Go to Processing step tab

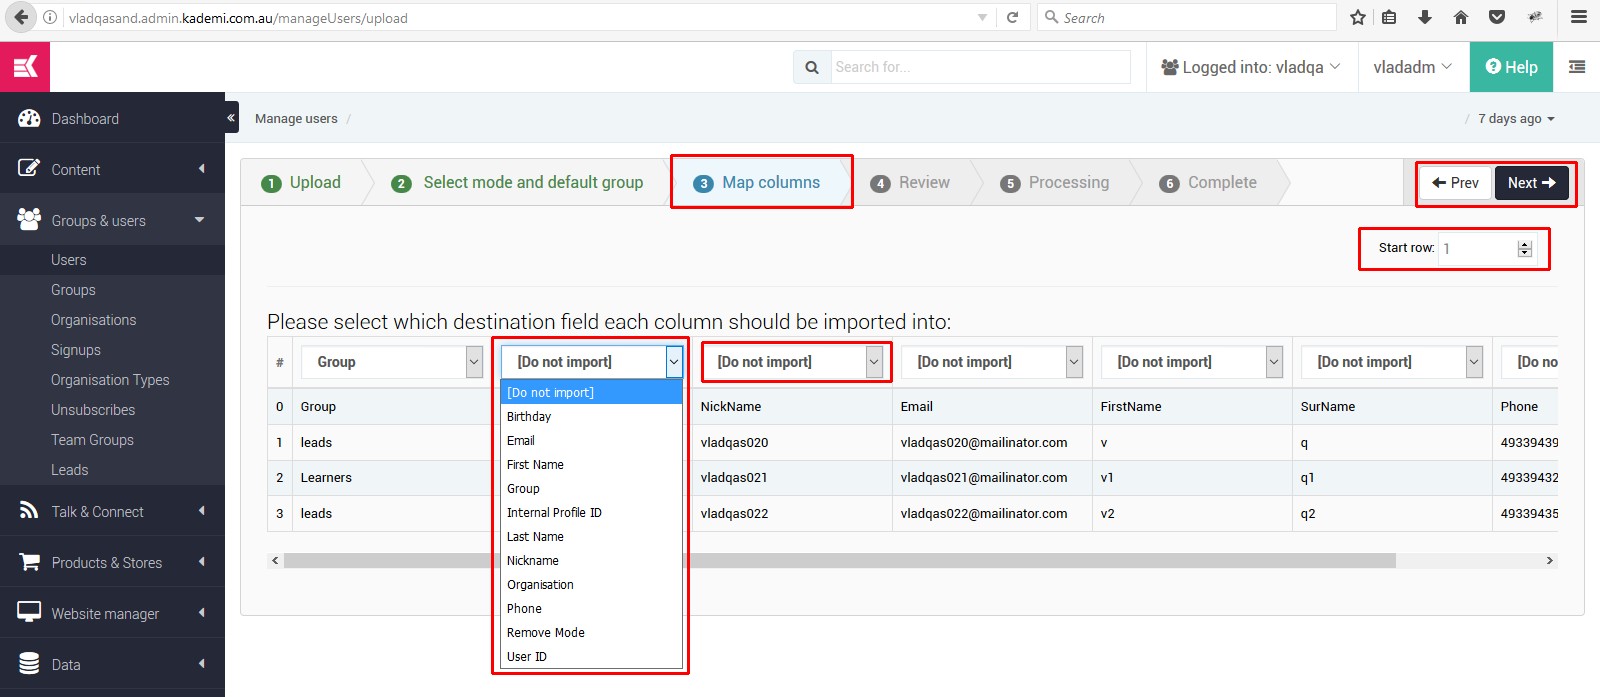[1055, 182]
